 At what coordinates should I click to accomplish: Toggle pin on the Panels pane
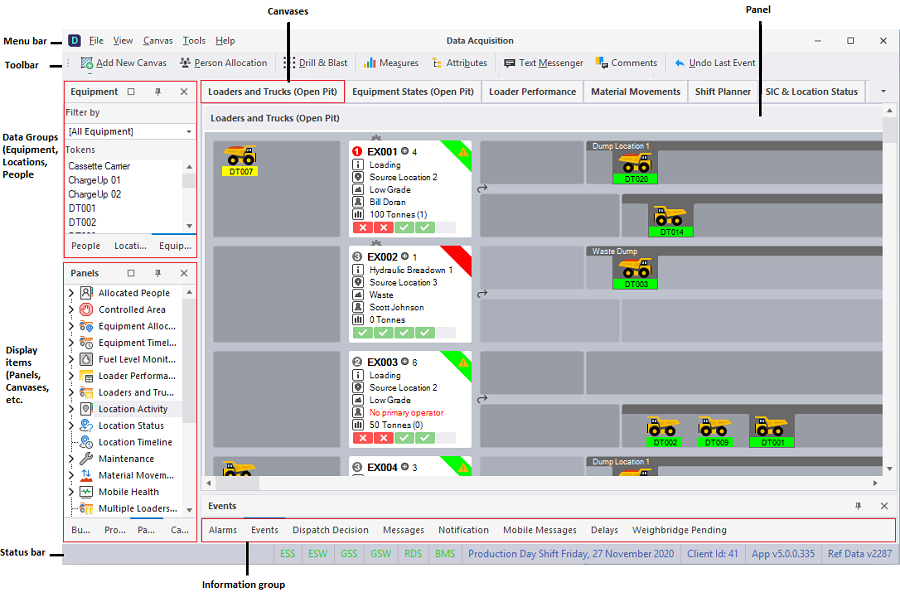[158, 273]
